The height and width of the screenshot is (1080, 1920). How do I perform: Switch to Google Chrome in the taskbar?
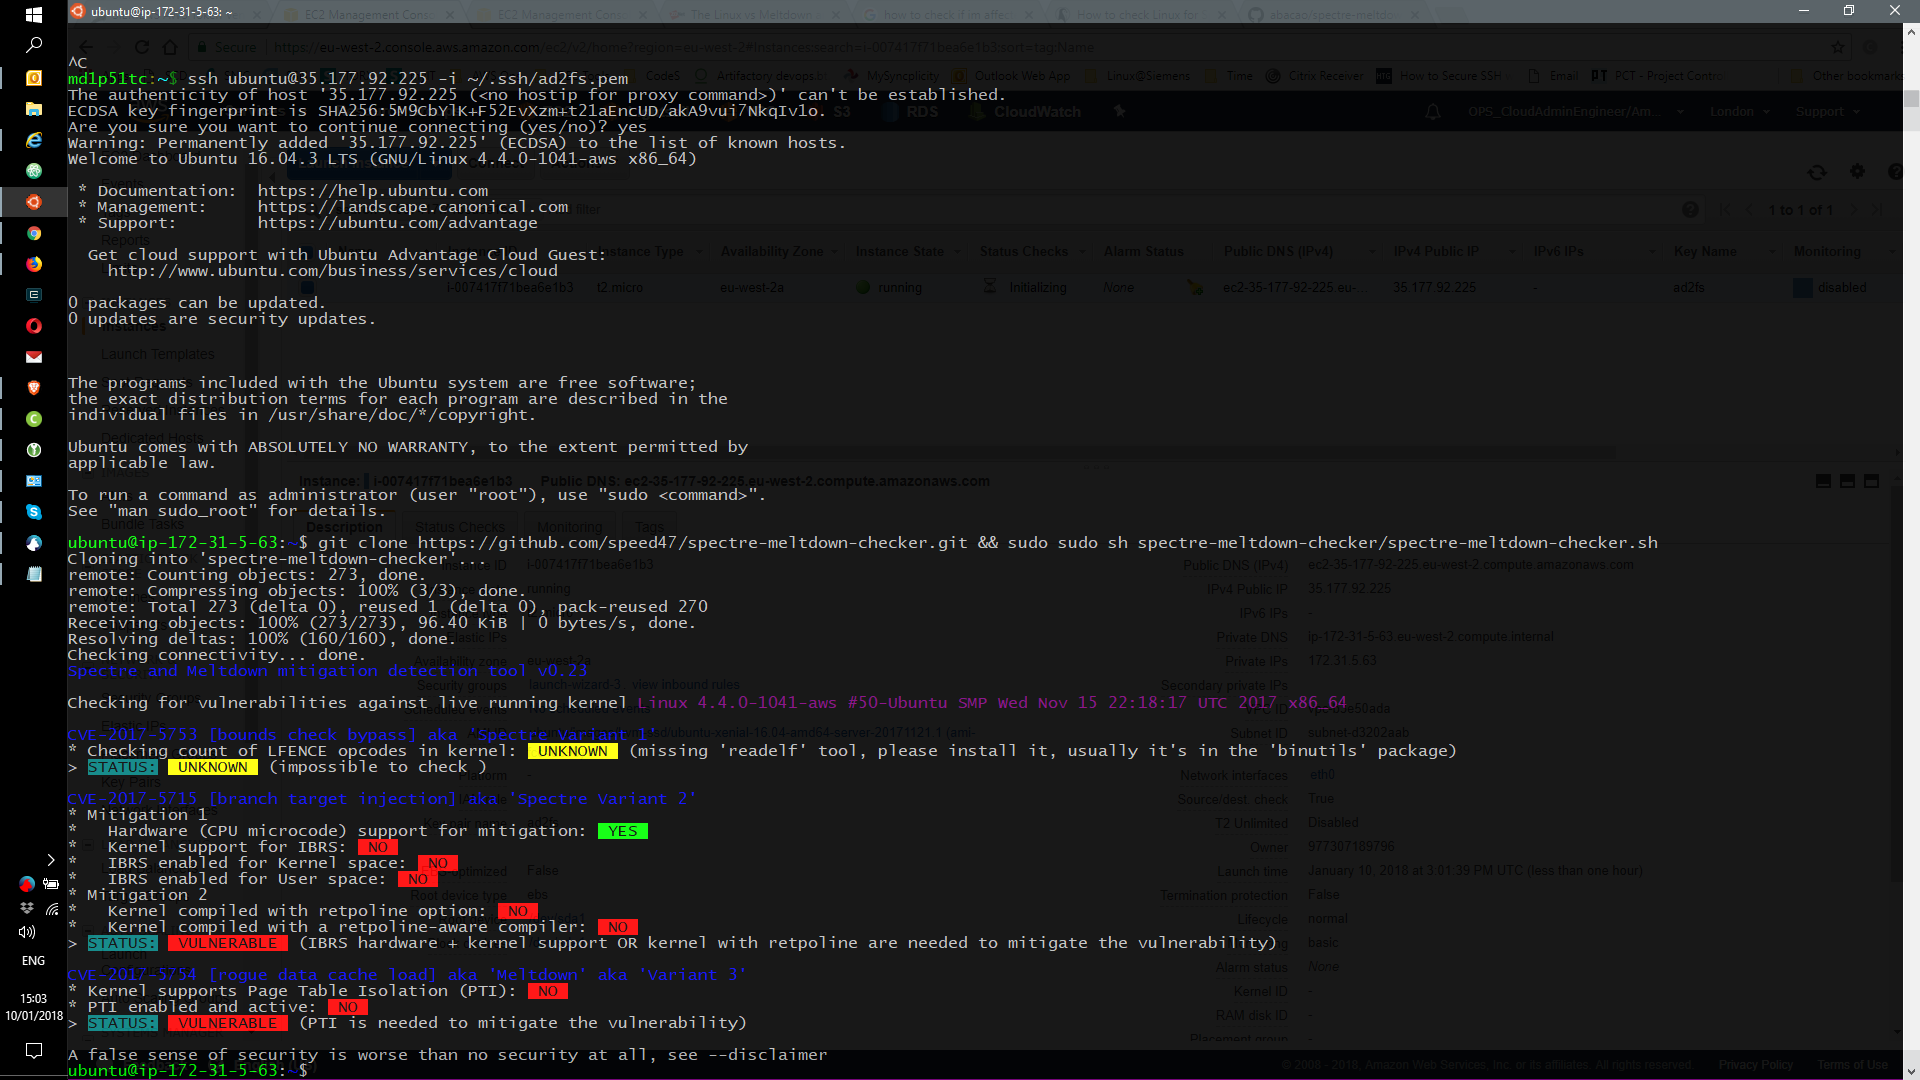pos(33,233)
